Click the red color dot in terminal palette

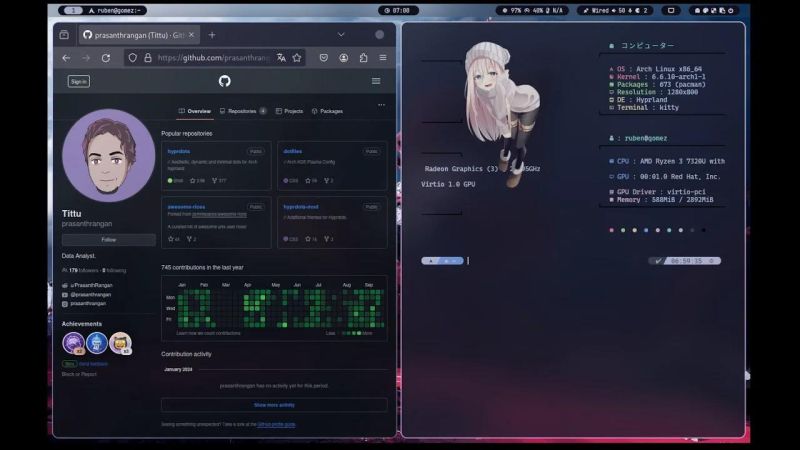pyautogui.click(x=611, y=230)
